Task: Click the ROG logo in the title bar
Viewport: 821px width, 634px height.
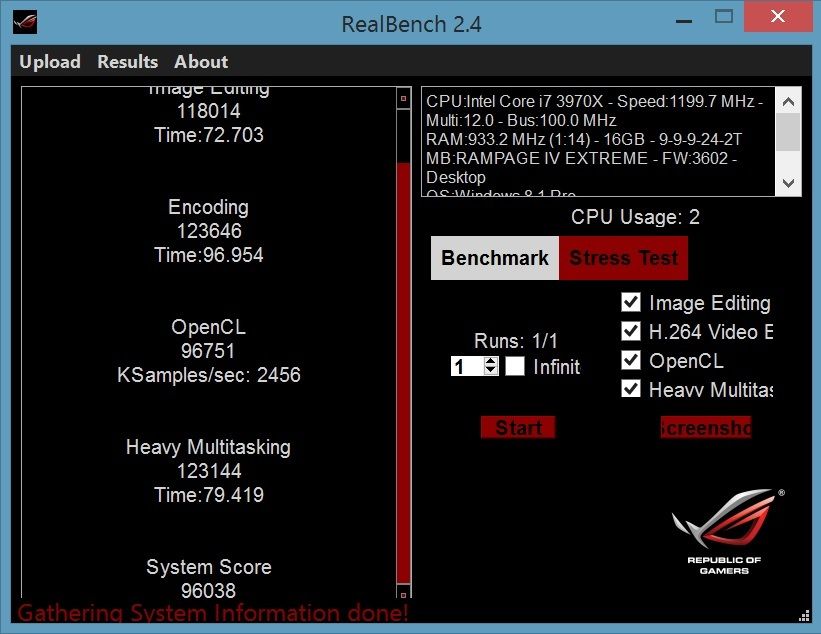Action: [x=25, y=22]
